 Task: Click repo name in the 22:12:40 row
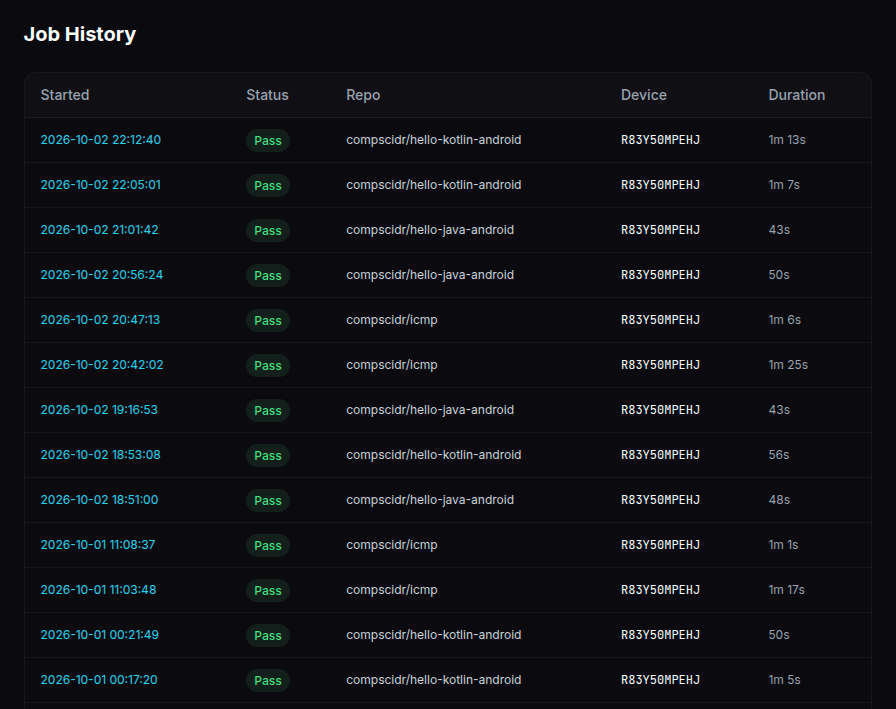[434, 140]
